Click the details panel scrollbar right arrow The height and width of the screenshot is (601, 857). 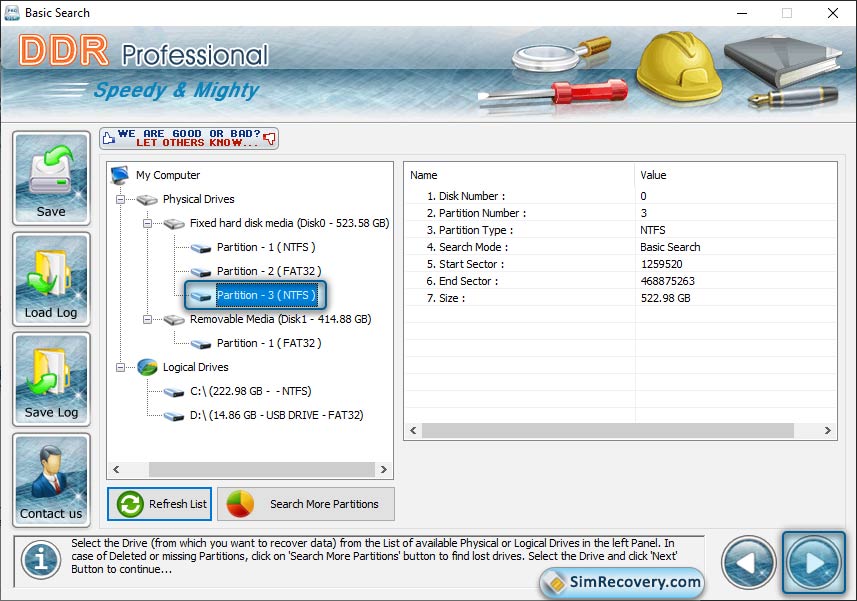tap(827, 431)
